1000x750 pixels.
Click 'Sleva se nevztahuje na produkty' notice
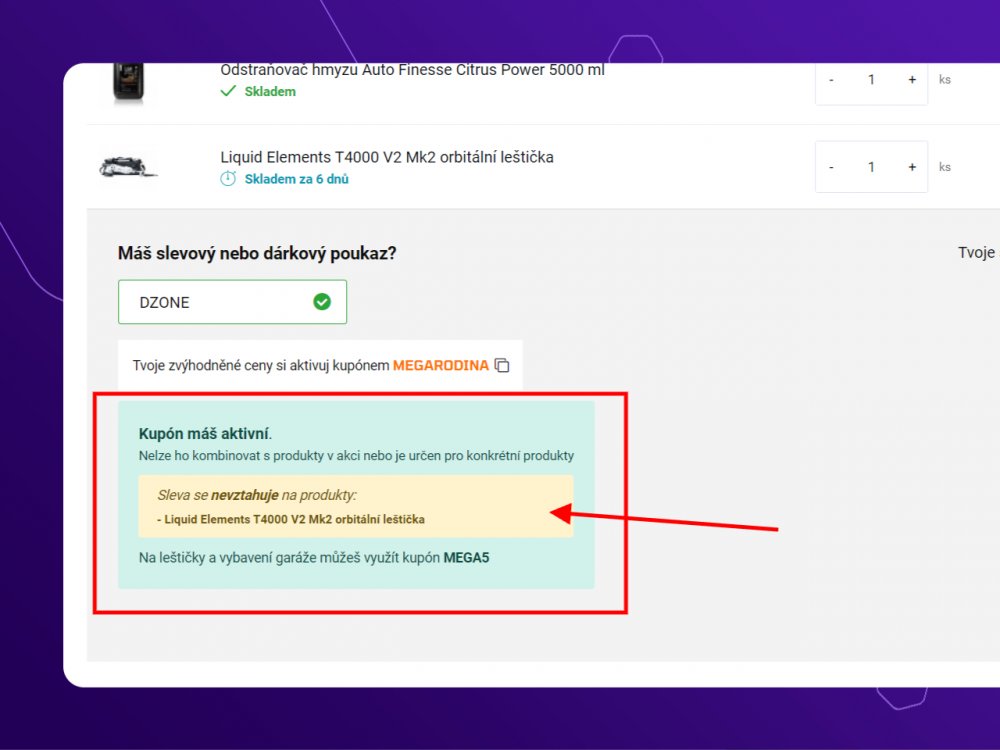coord(257,495)
